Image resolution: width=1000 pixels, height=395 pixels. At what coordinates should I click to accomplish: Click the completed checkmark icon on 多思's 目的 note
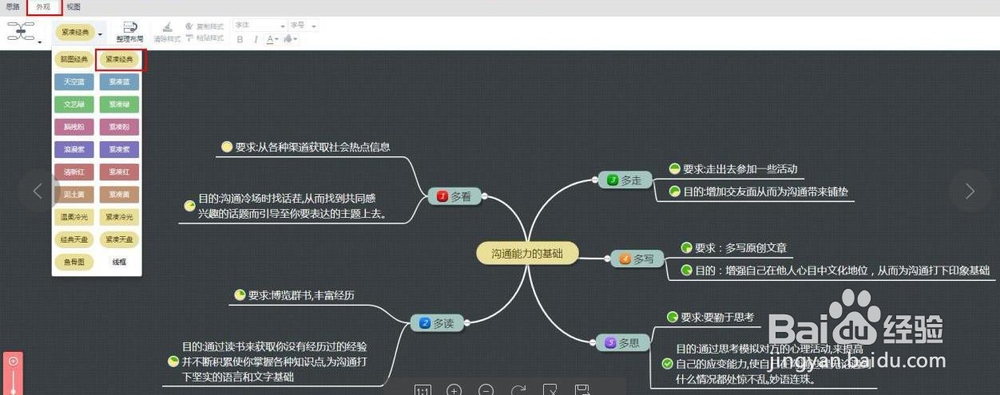click(668, 363)
